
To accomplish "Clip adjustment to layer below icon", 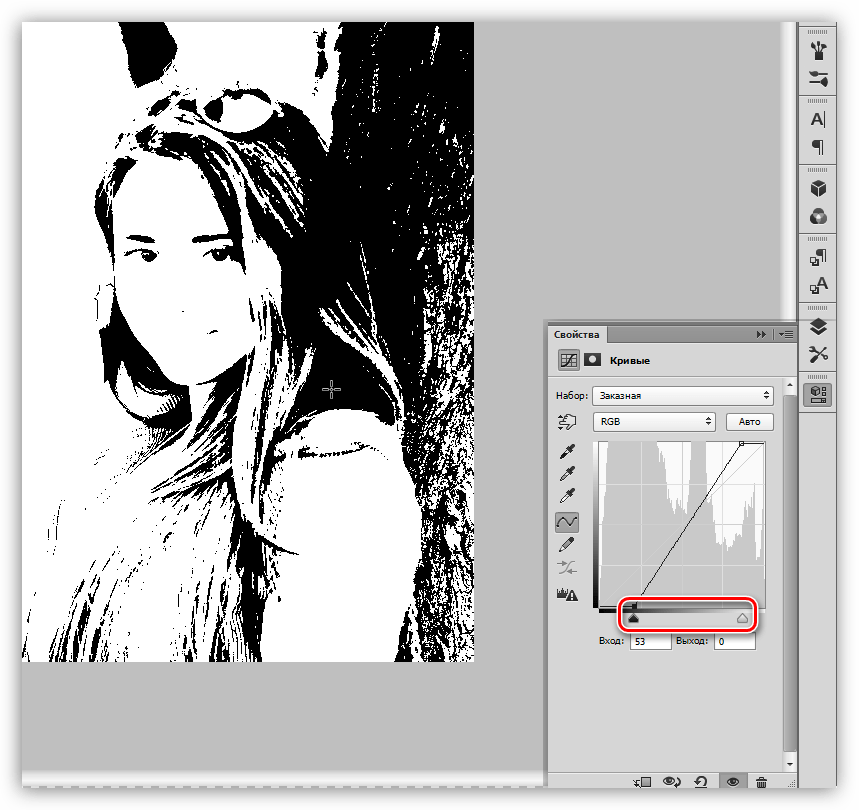I will (642, 782).
